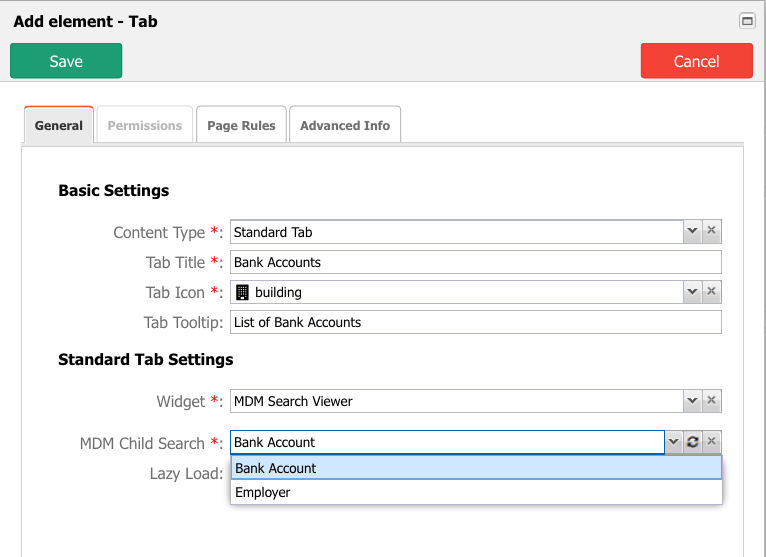Select Bank Account from the dropdown list
This screenshot has width=766, height=557.
[475, 468]
